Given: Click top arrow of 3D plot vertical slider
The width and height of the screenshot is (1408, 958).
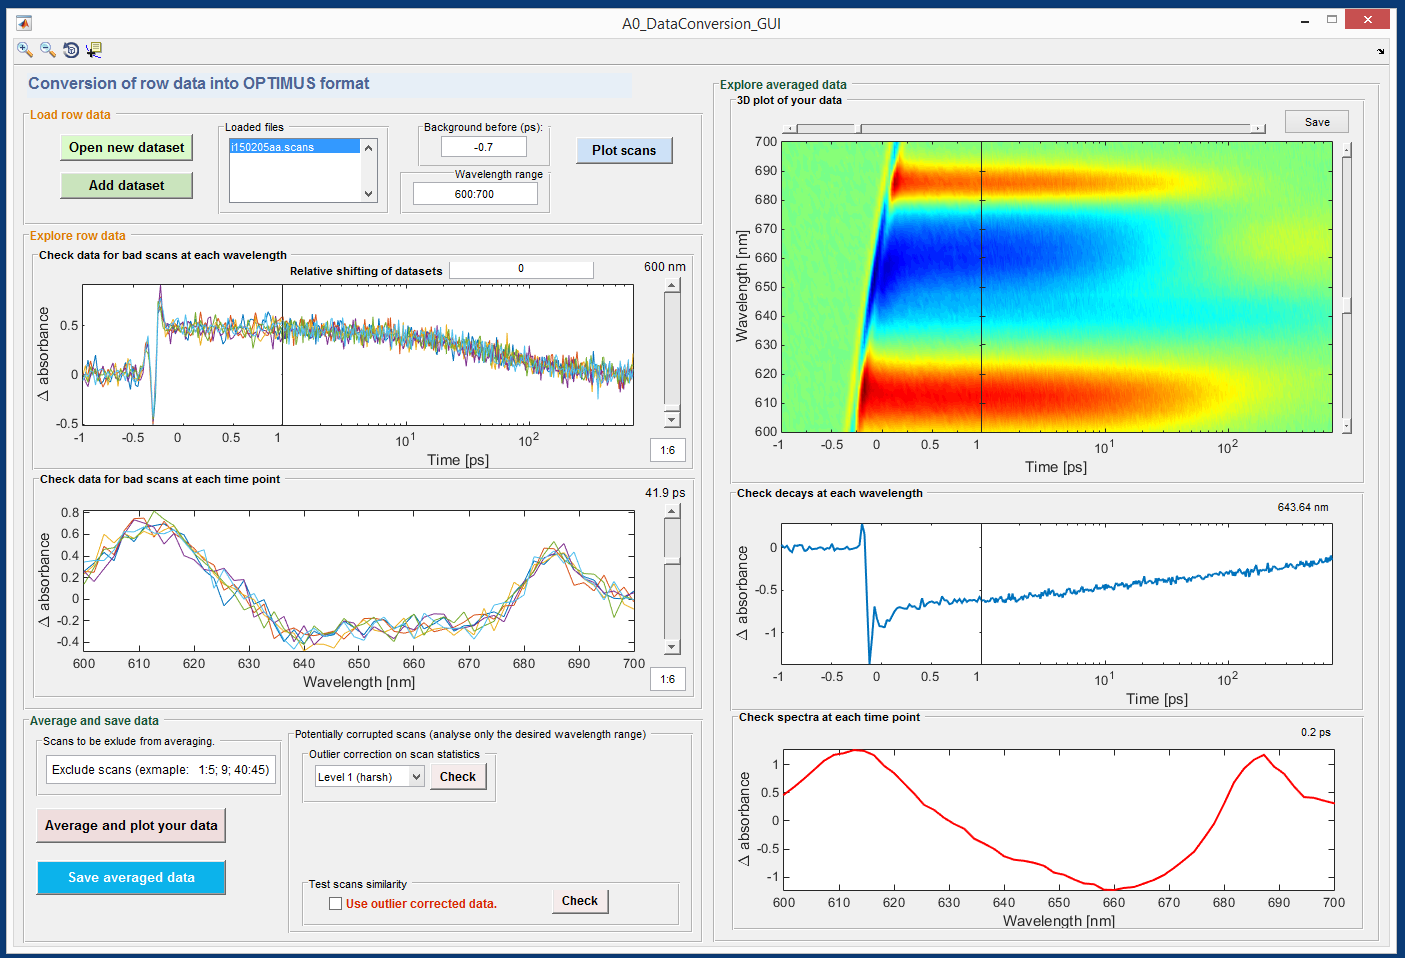Looking at the screenshot, I should point(1347,149).
